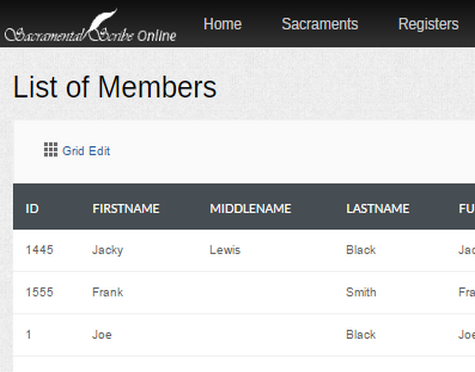475x372 pixels.
Task: Click the Sacramental Scribe Online logo
Action: 90,26
